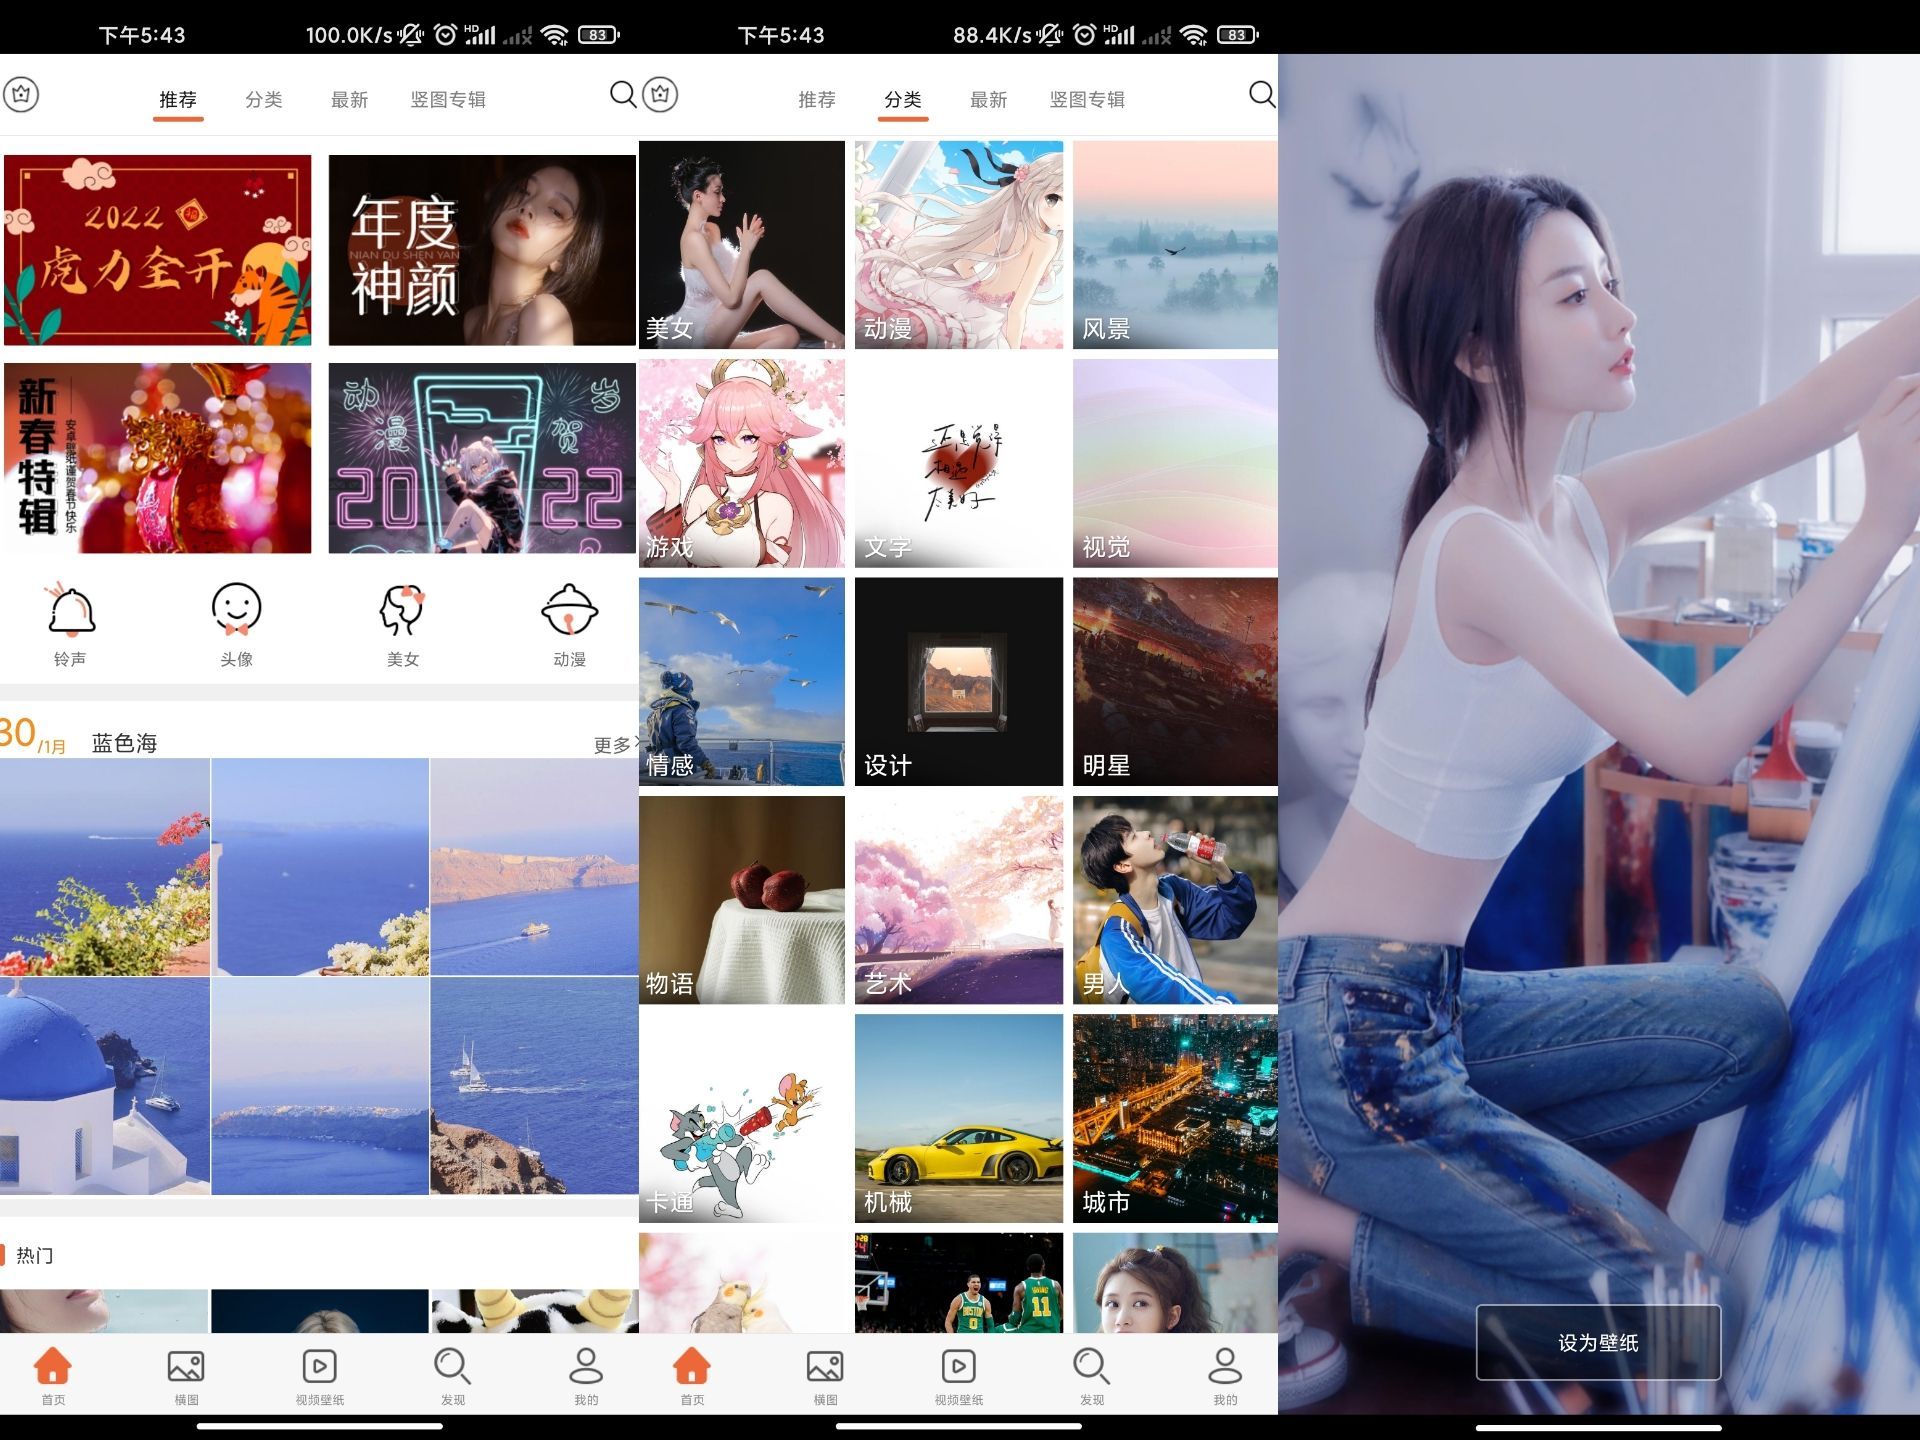Open the 明星 category tile
This screenshot has height=1440, width=1920.
1175,681
